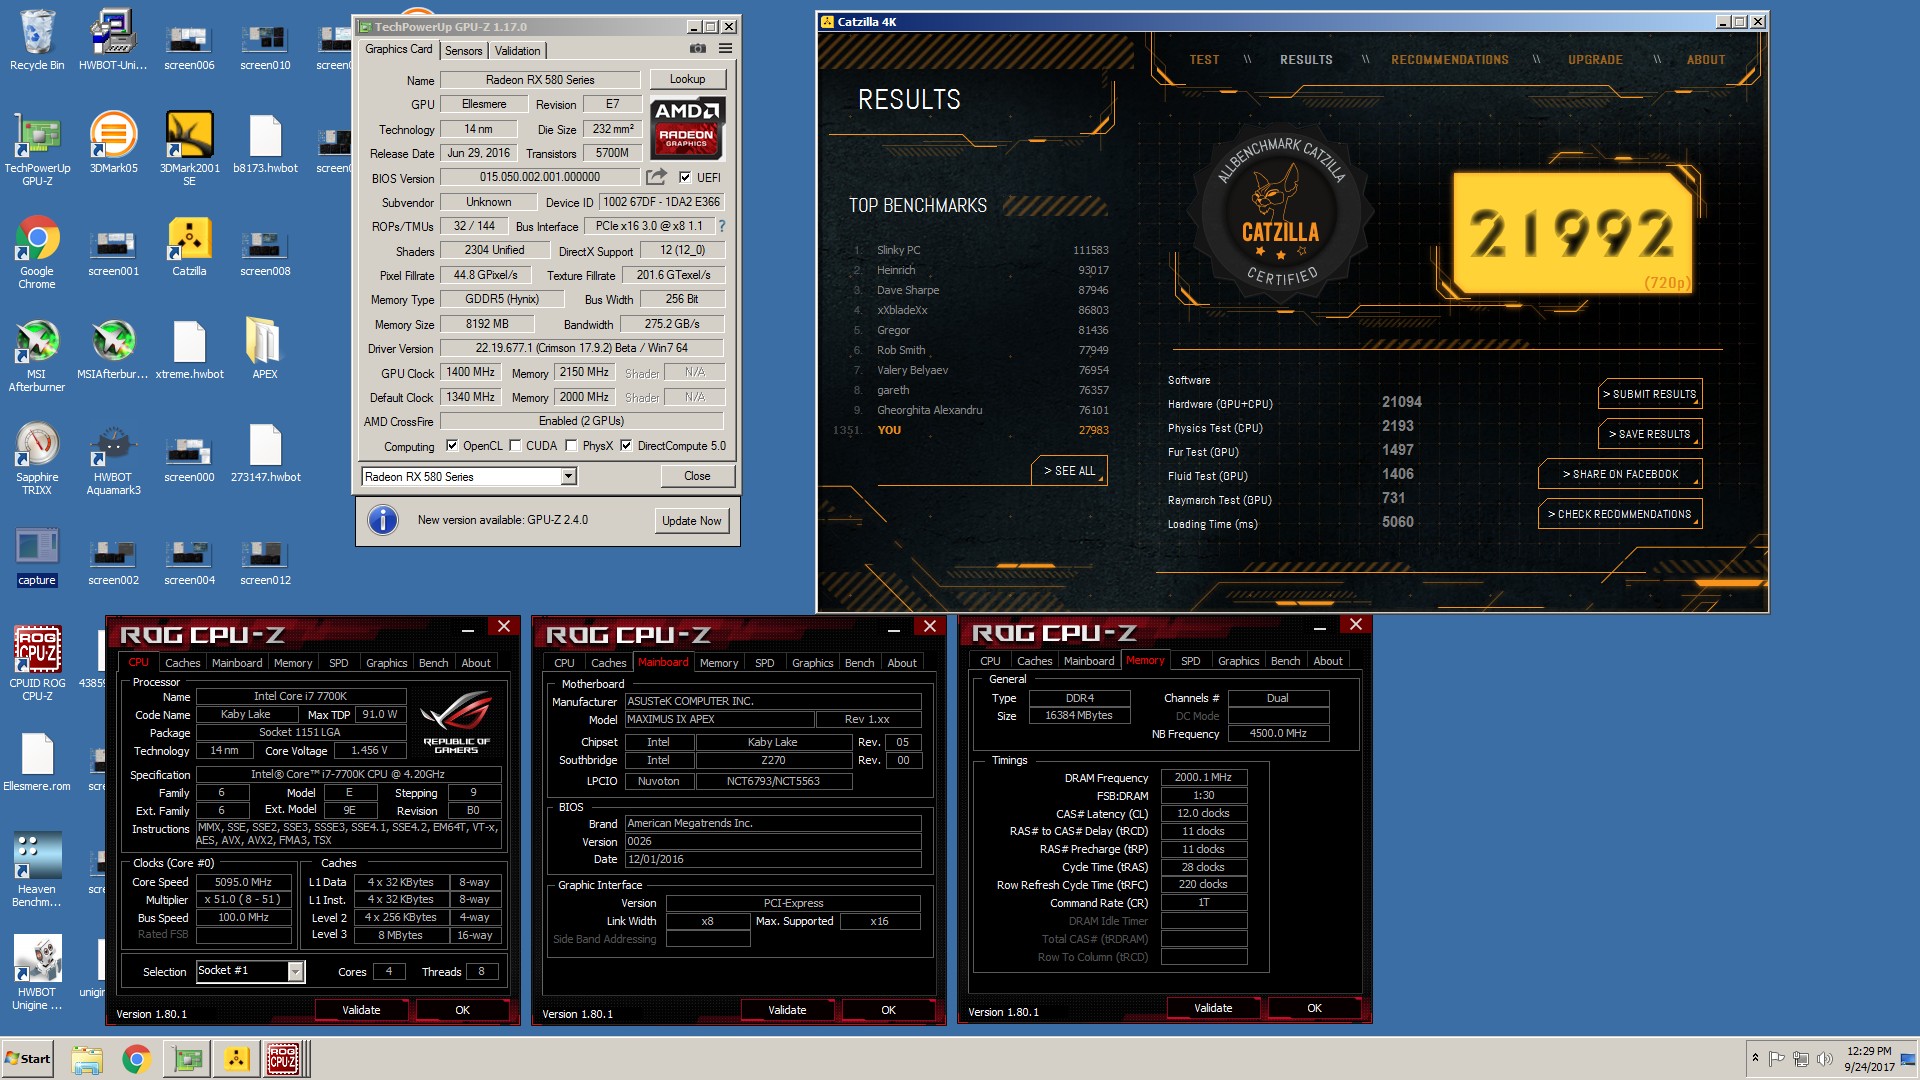Click the SAVE RESULTS button

click(1650, 434)
